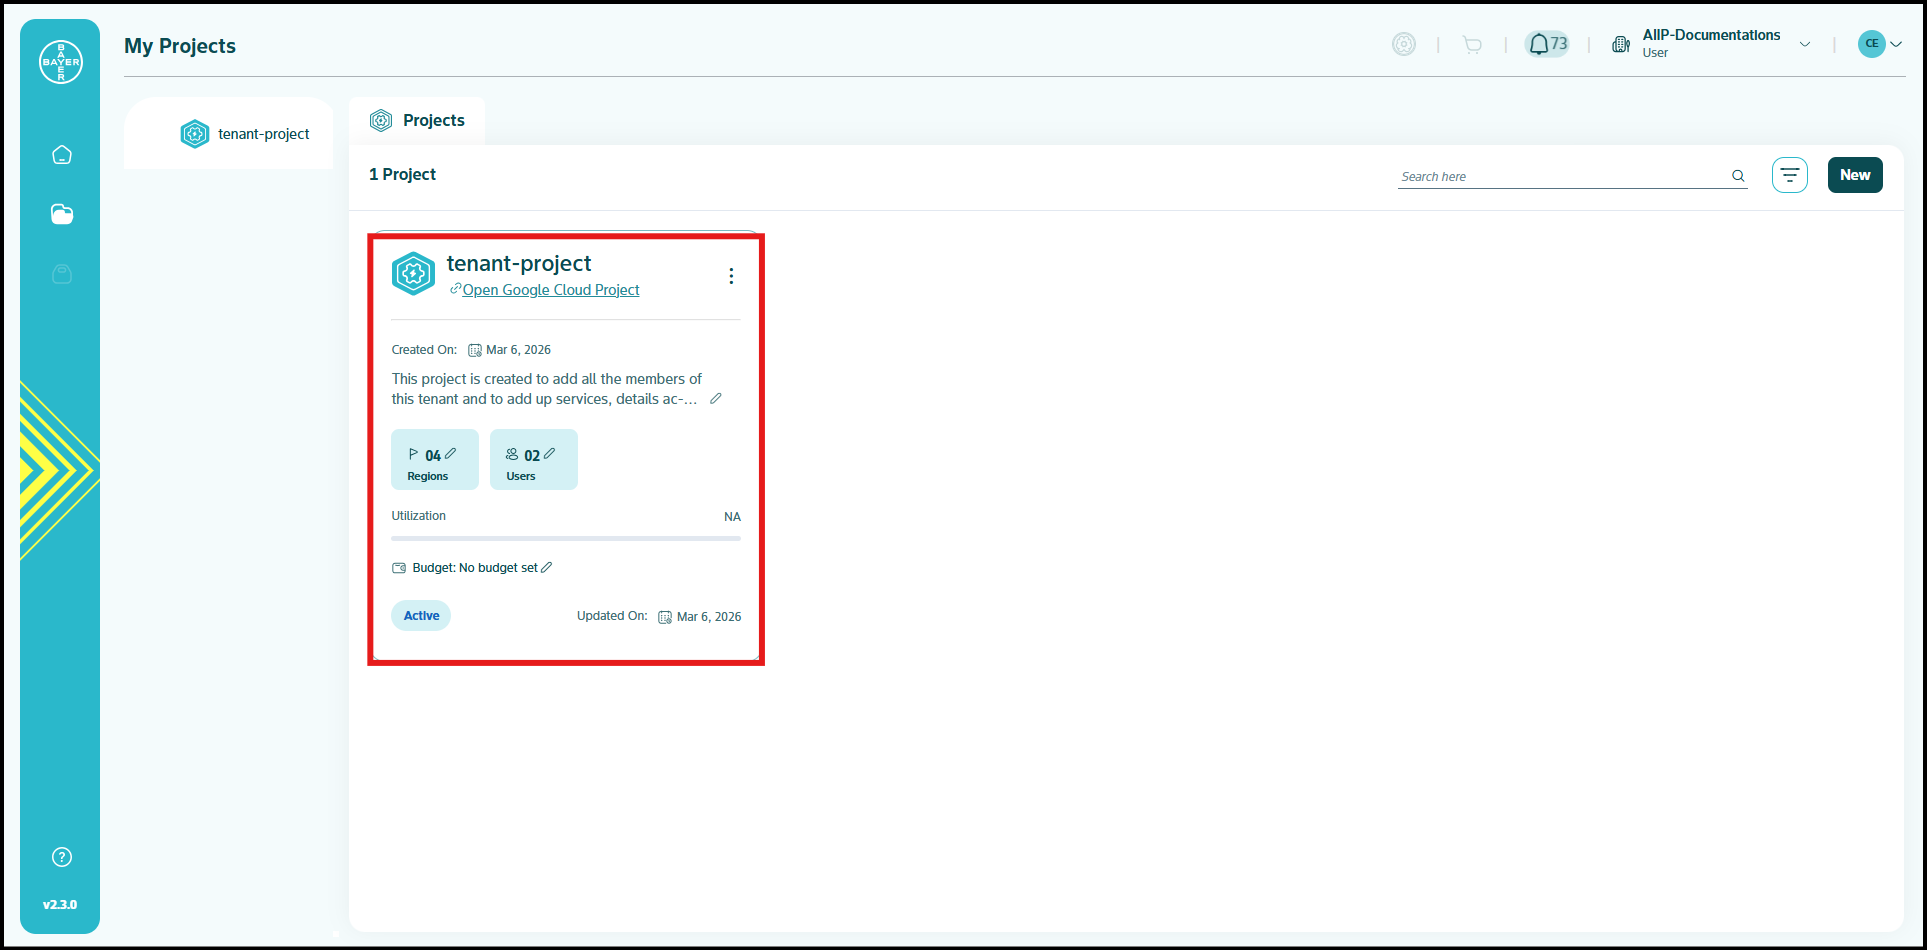1927x950 pixels.
Task: Open the shopping cart icon
Action: click(1472, 44)
